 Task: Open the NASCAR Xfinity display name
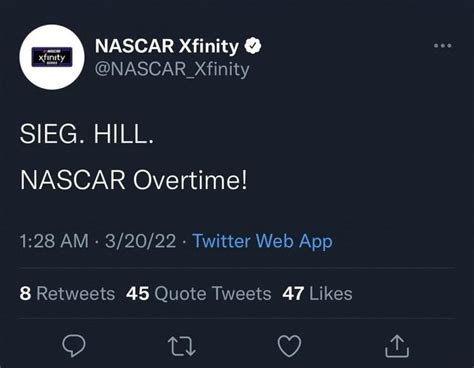167,46
